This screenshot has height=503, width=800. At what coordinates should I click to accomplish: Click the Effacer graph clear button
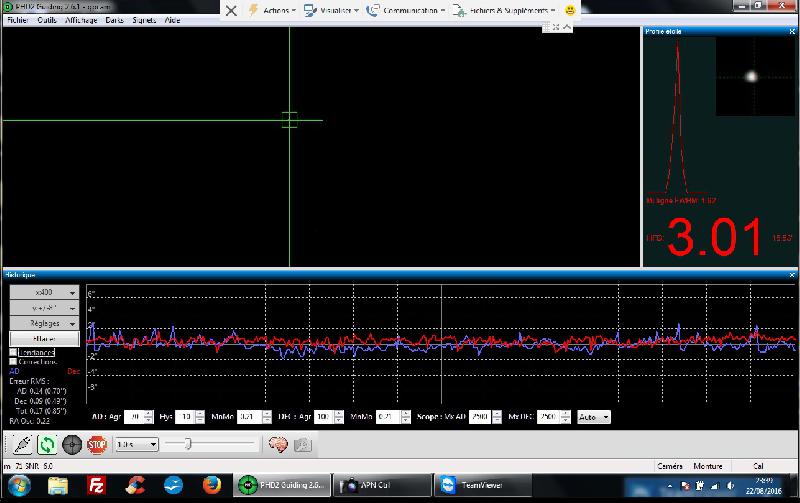tap(44, 339)
